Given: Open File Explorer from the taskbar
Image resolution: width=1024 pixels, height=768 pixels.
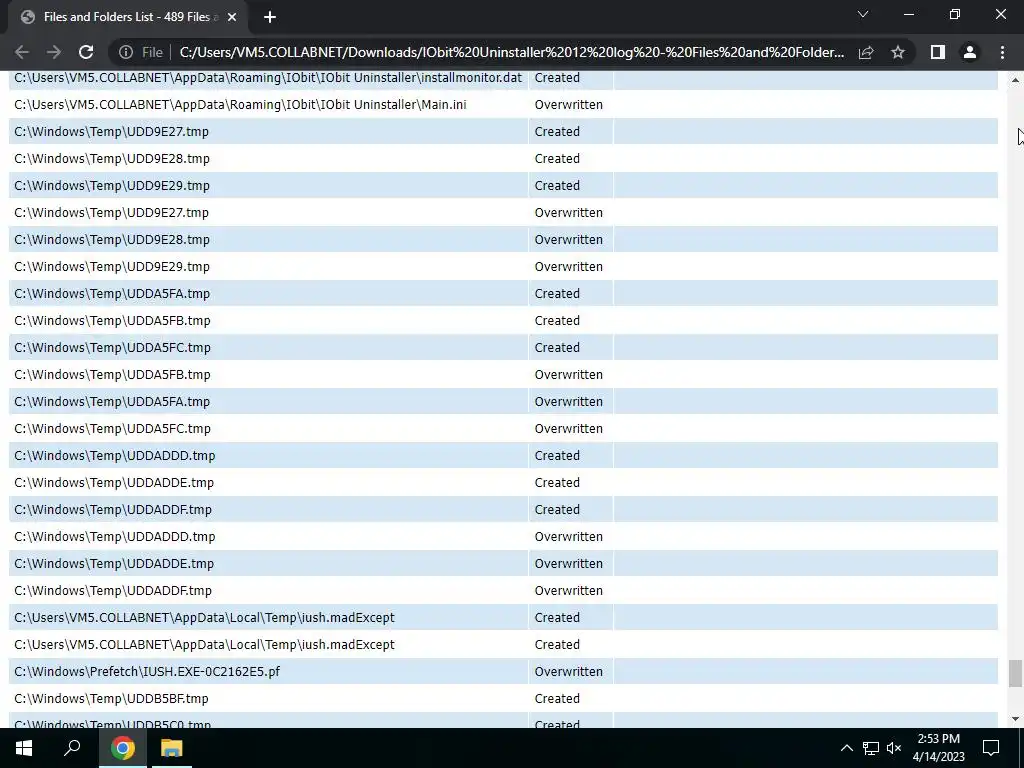Looking at the screenshot, I should 172,748.
